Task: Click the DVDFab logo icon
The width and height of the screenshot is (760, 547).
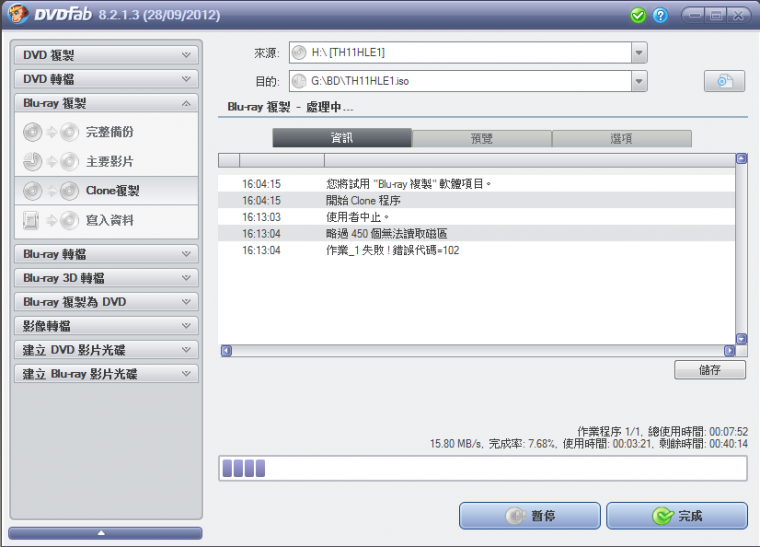Action: coord(18,15)
